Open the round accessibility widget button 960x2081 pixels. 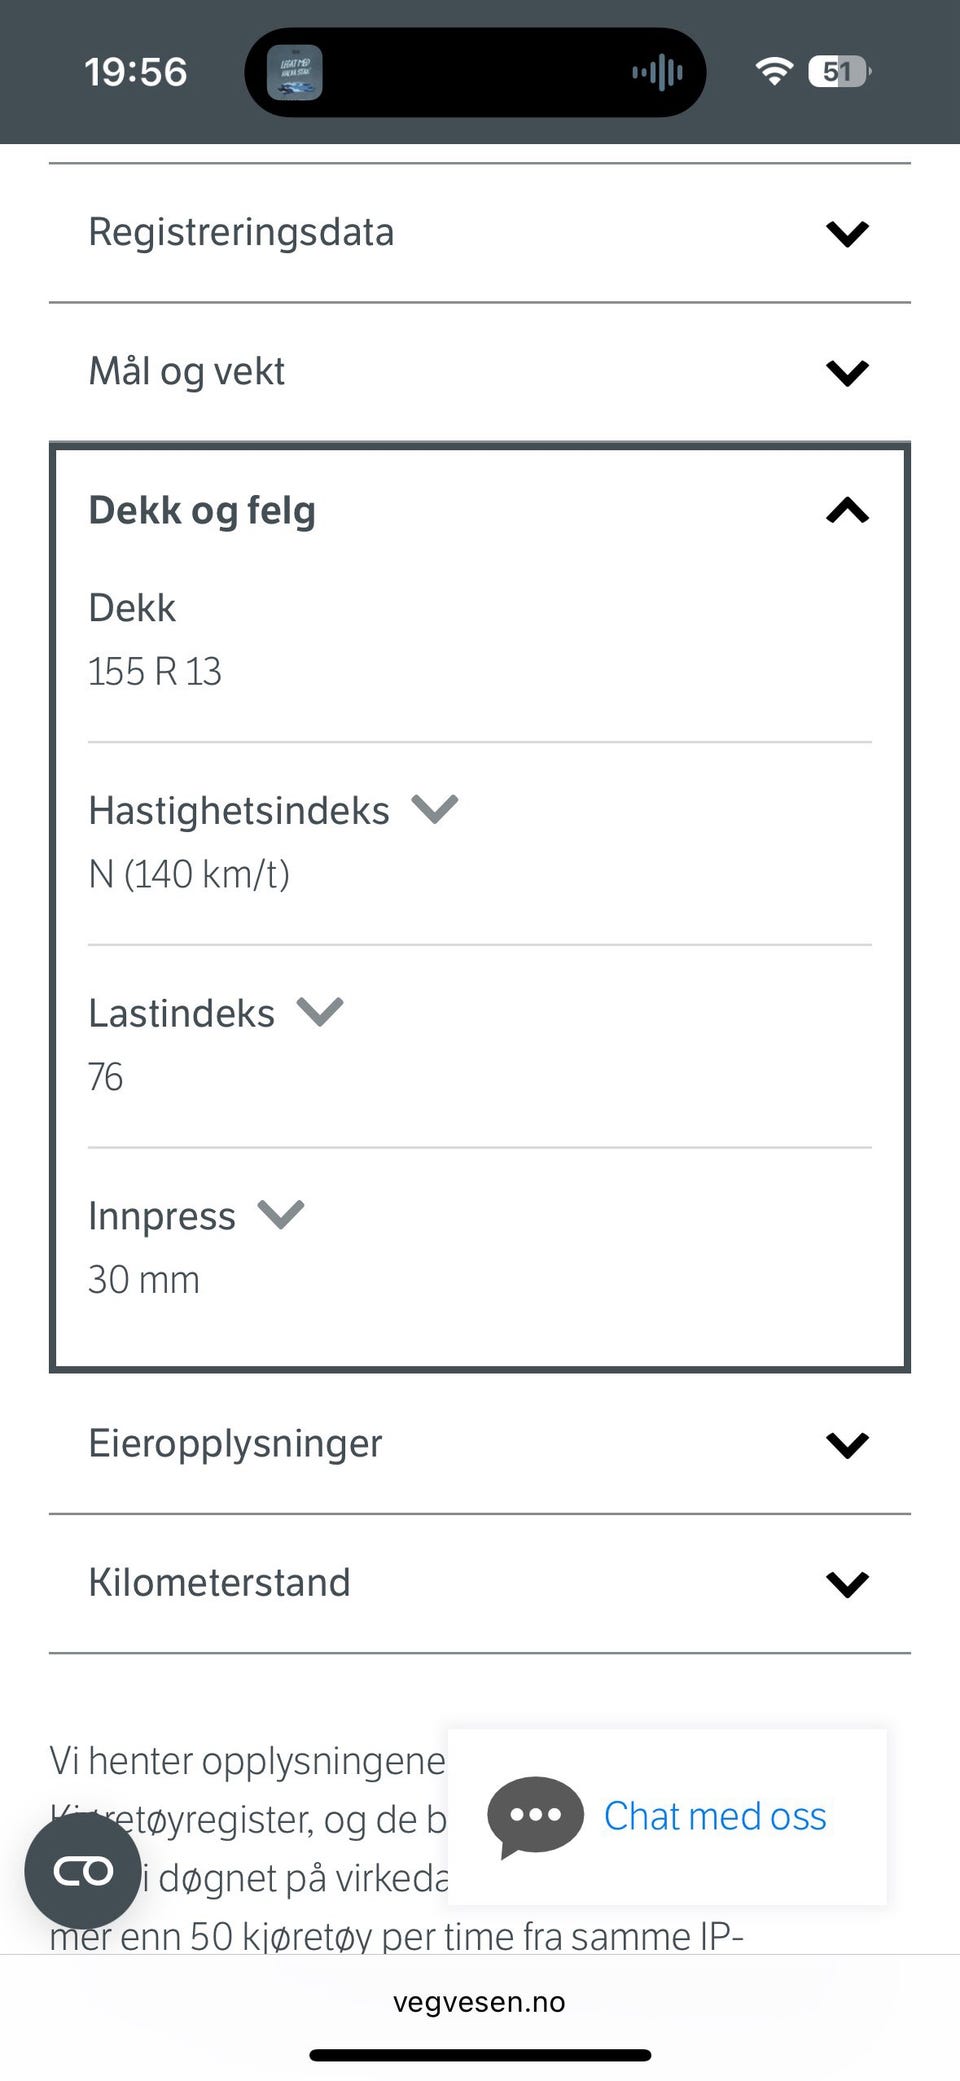[83, 1870]
